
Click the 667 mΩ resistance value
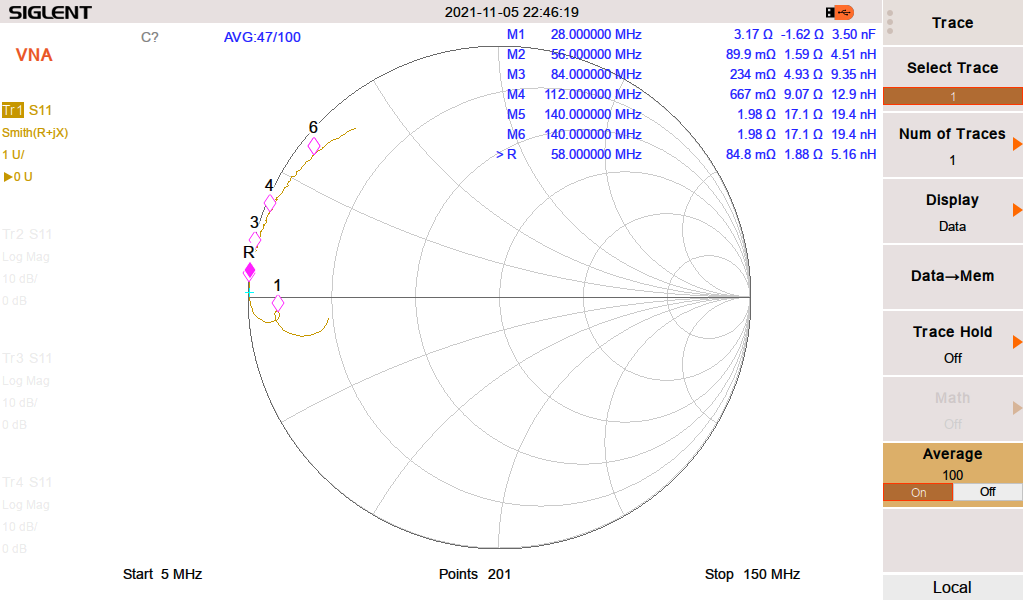[x=752, y=95]
